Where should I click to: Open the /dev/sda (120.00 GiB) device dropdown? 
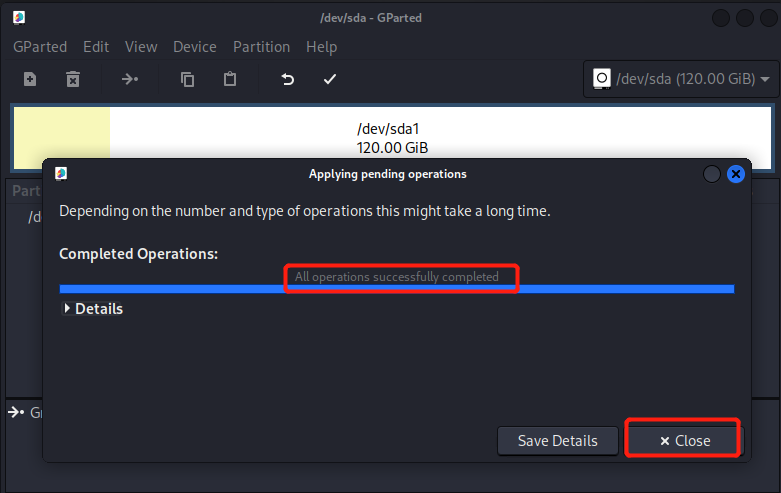(x=681, y=79)
